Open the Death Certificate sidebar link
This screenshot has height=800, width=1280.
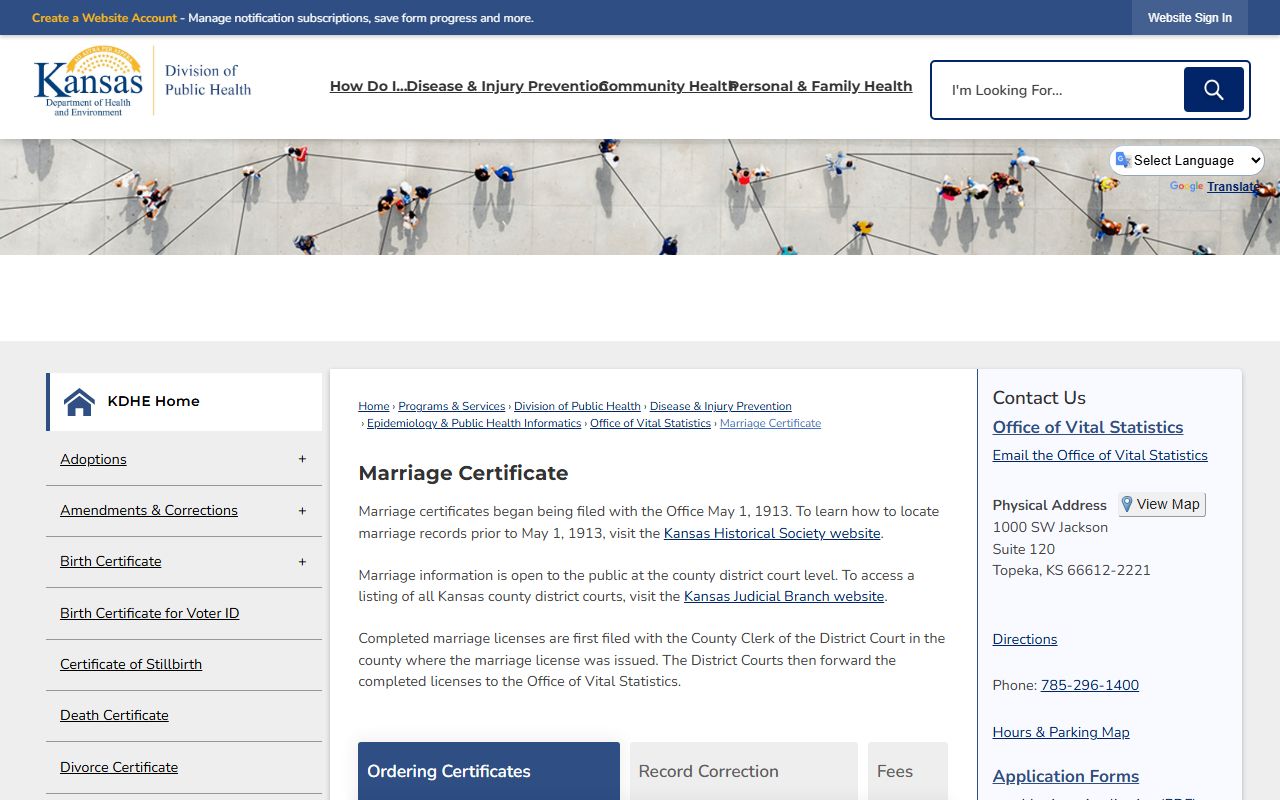(114, 715)
